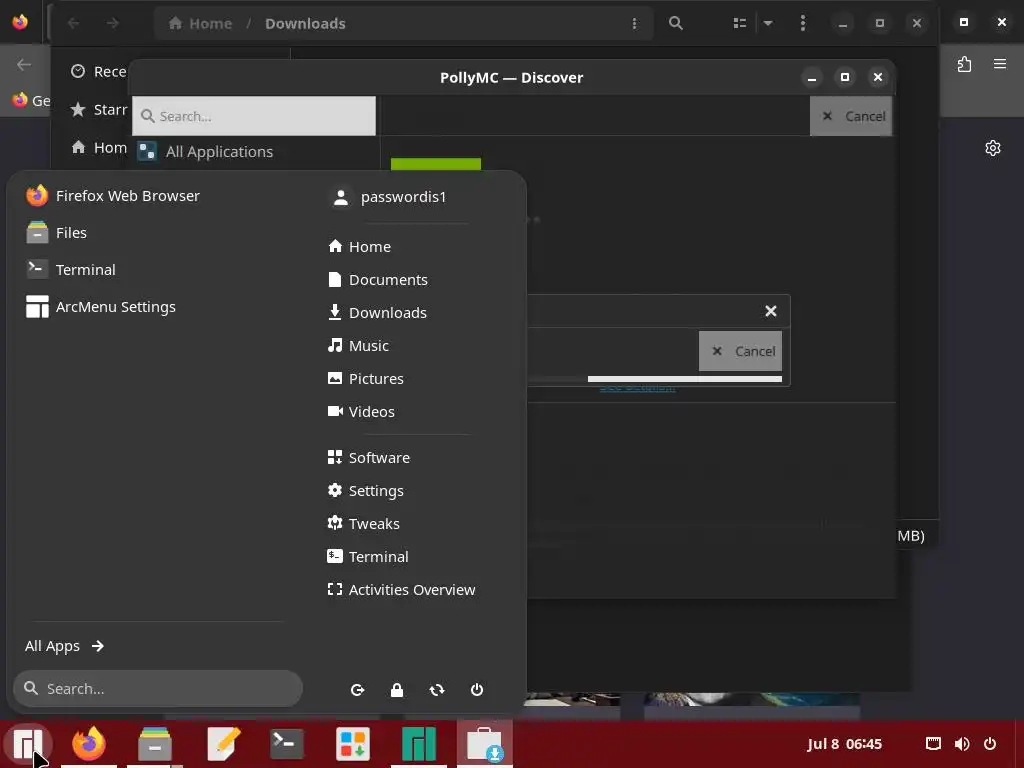Go back in Files window
The height and width of the screenshot is (768, 1024).
[x=73, y=24]
